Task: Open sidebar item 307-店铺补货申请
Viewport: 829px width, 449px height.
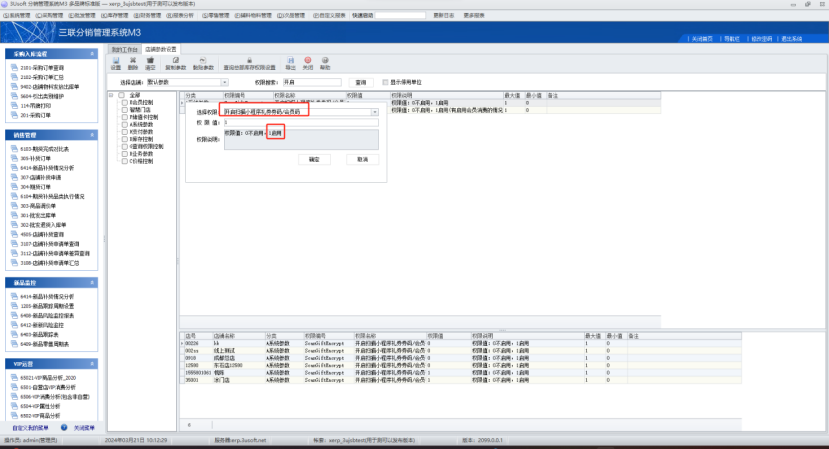Action: (x=41, y=178)
